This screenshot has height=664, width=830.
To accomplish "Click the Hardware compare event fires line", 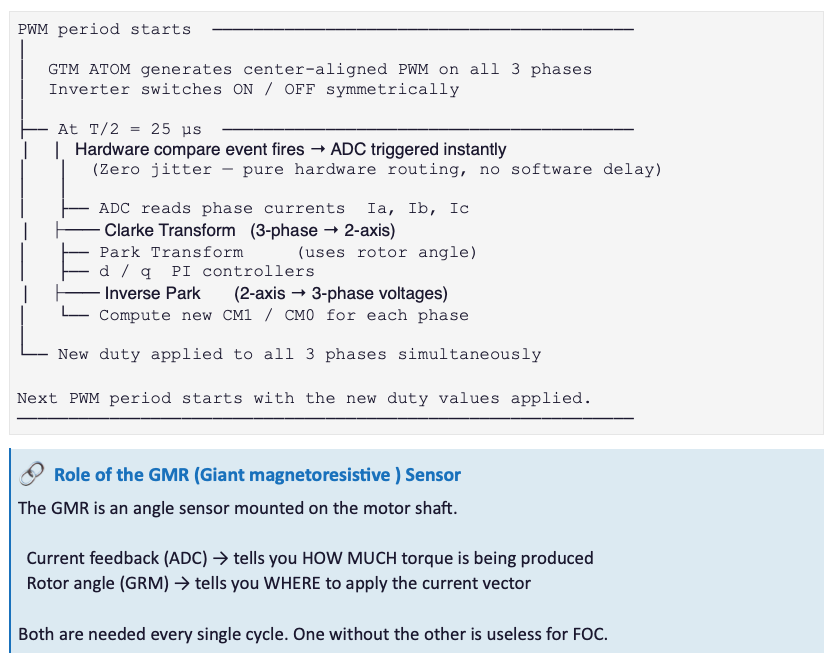I will coord(291,149).
